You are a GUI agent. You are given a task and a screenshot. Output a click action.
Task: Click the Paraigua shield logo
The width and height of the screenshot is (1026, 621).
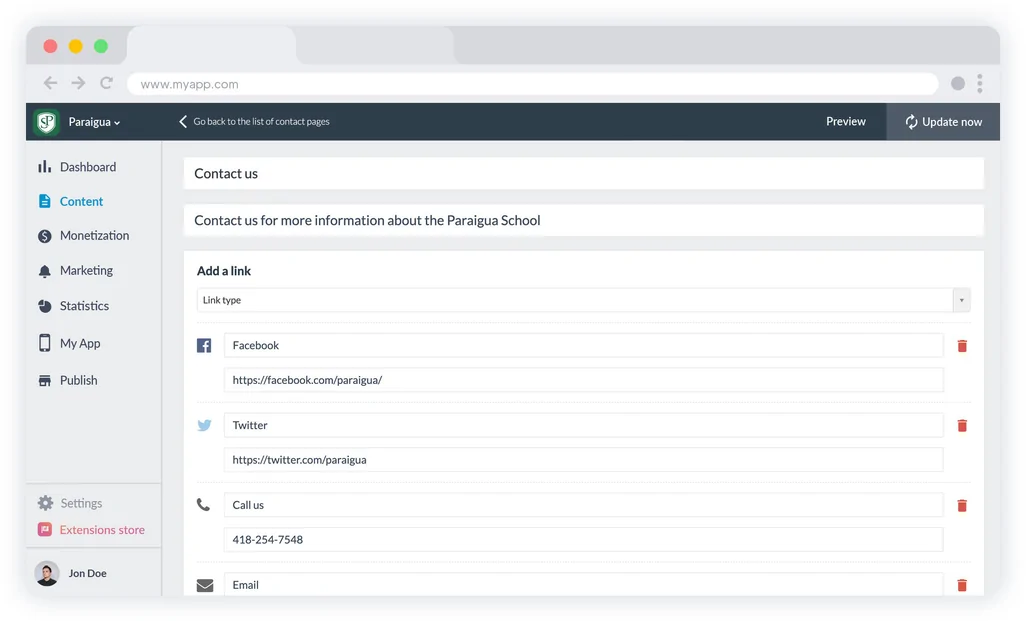coord(46,122)
